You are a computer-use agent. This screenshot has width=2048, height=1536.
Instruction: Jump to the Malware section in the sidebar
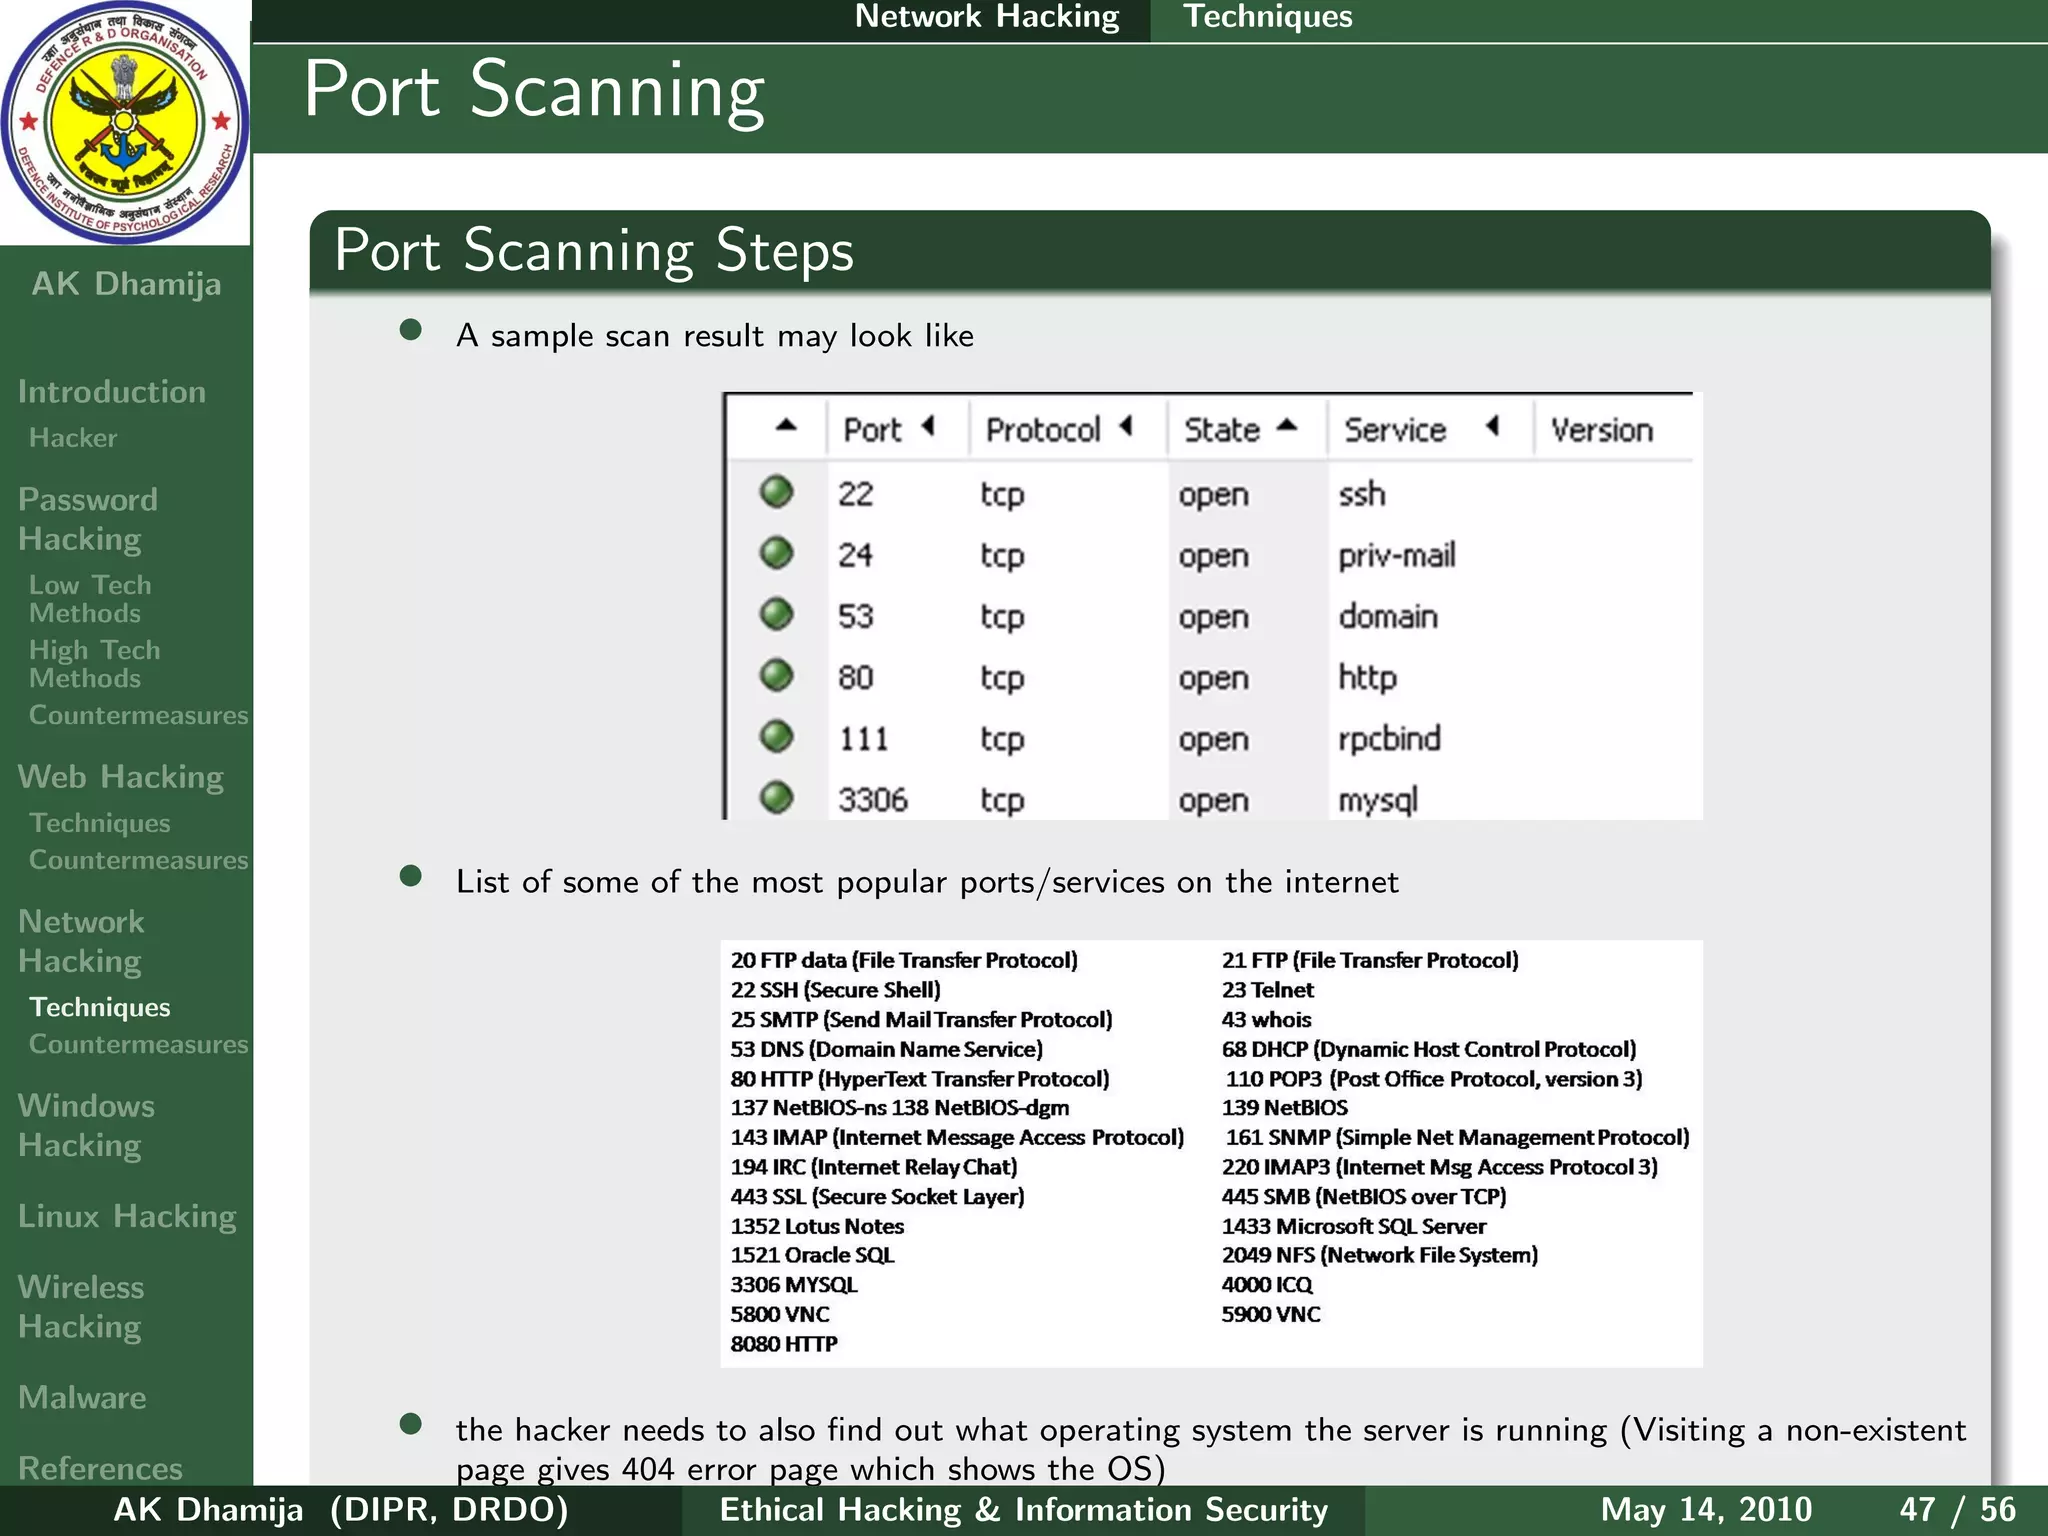(82, 1397)
